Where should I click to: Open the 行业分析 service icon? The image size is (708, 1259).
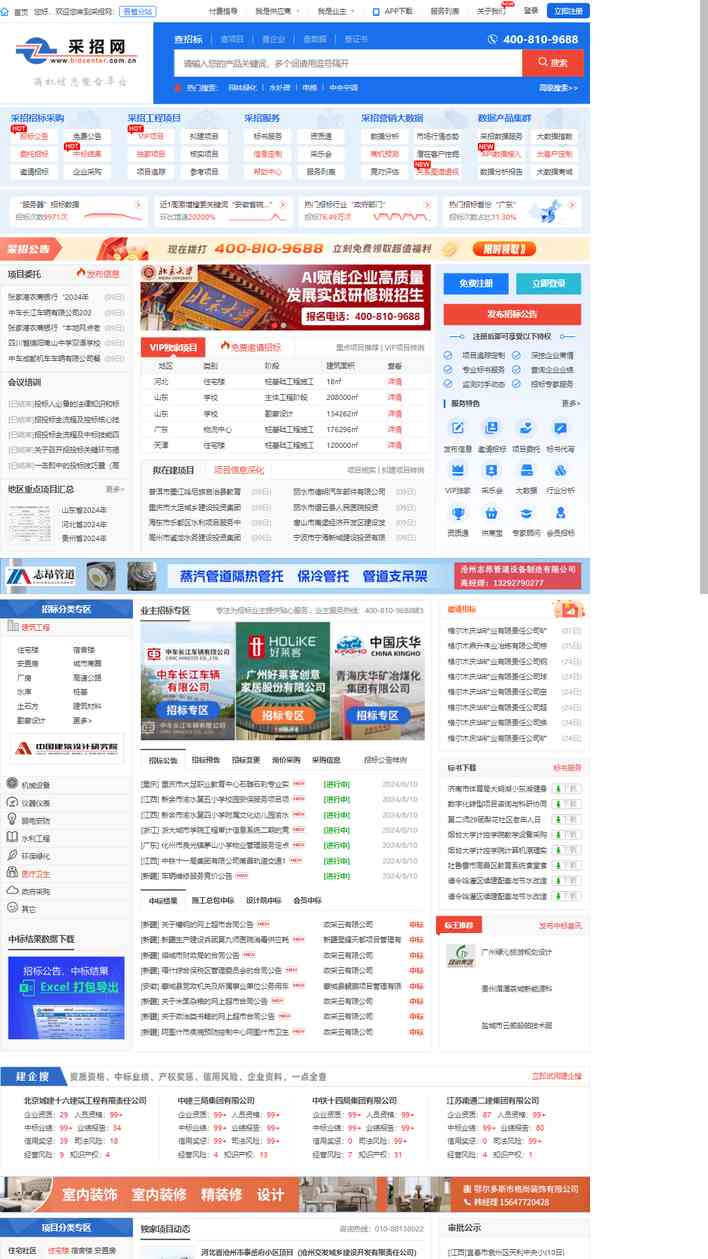pos(560,470)
